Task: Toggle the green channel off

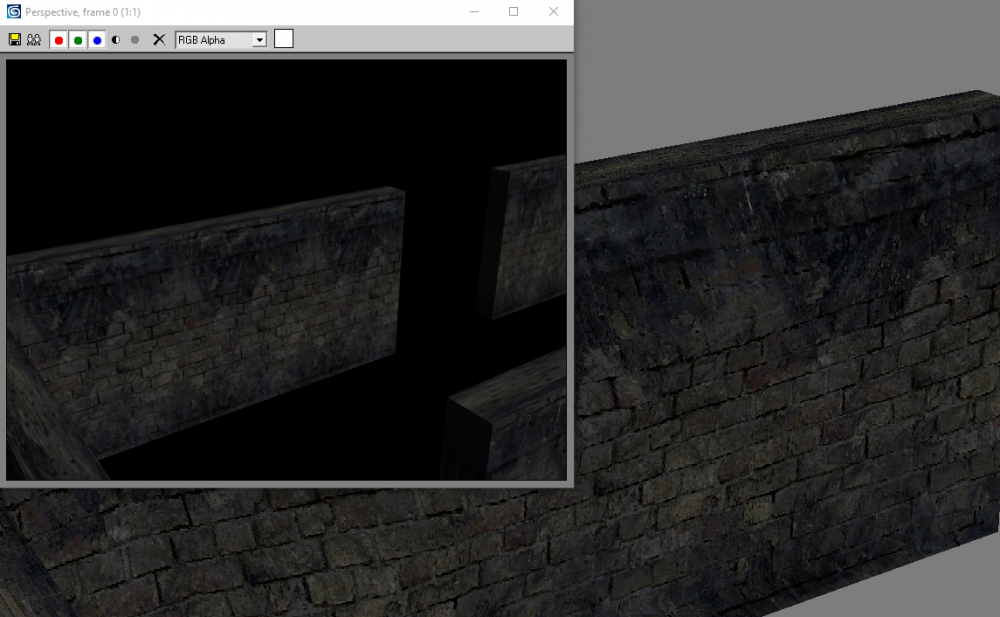Action: pyautogui.click(x=78, y=39)
